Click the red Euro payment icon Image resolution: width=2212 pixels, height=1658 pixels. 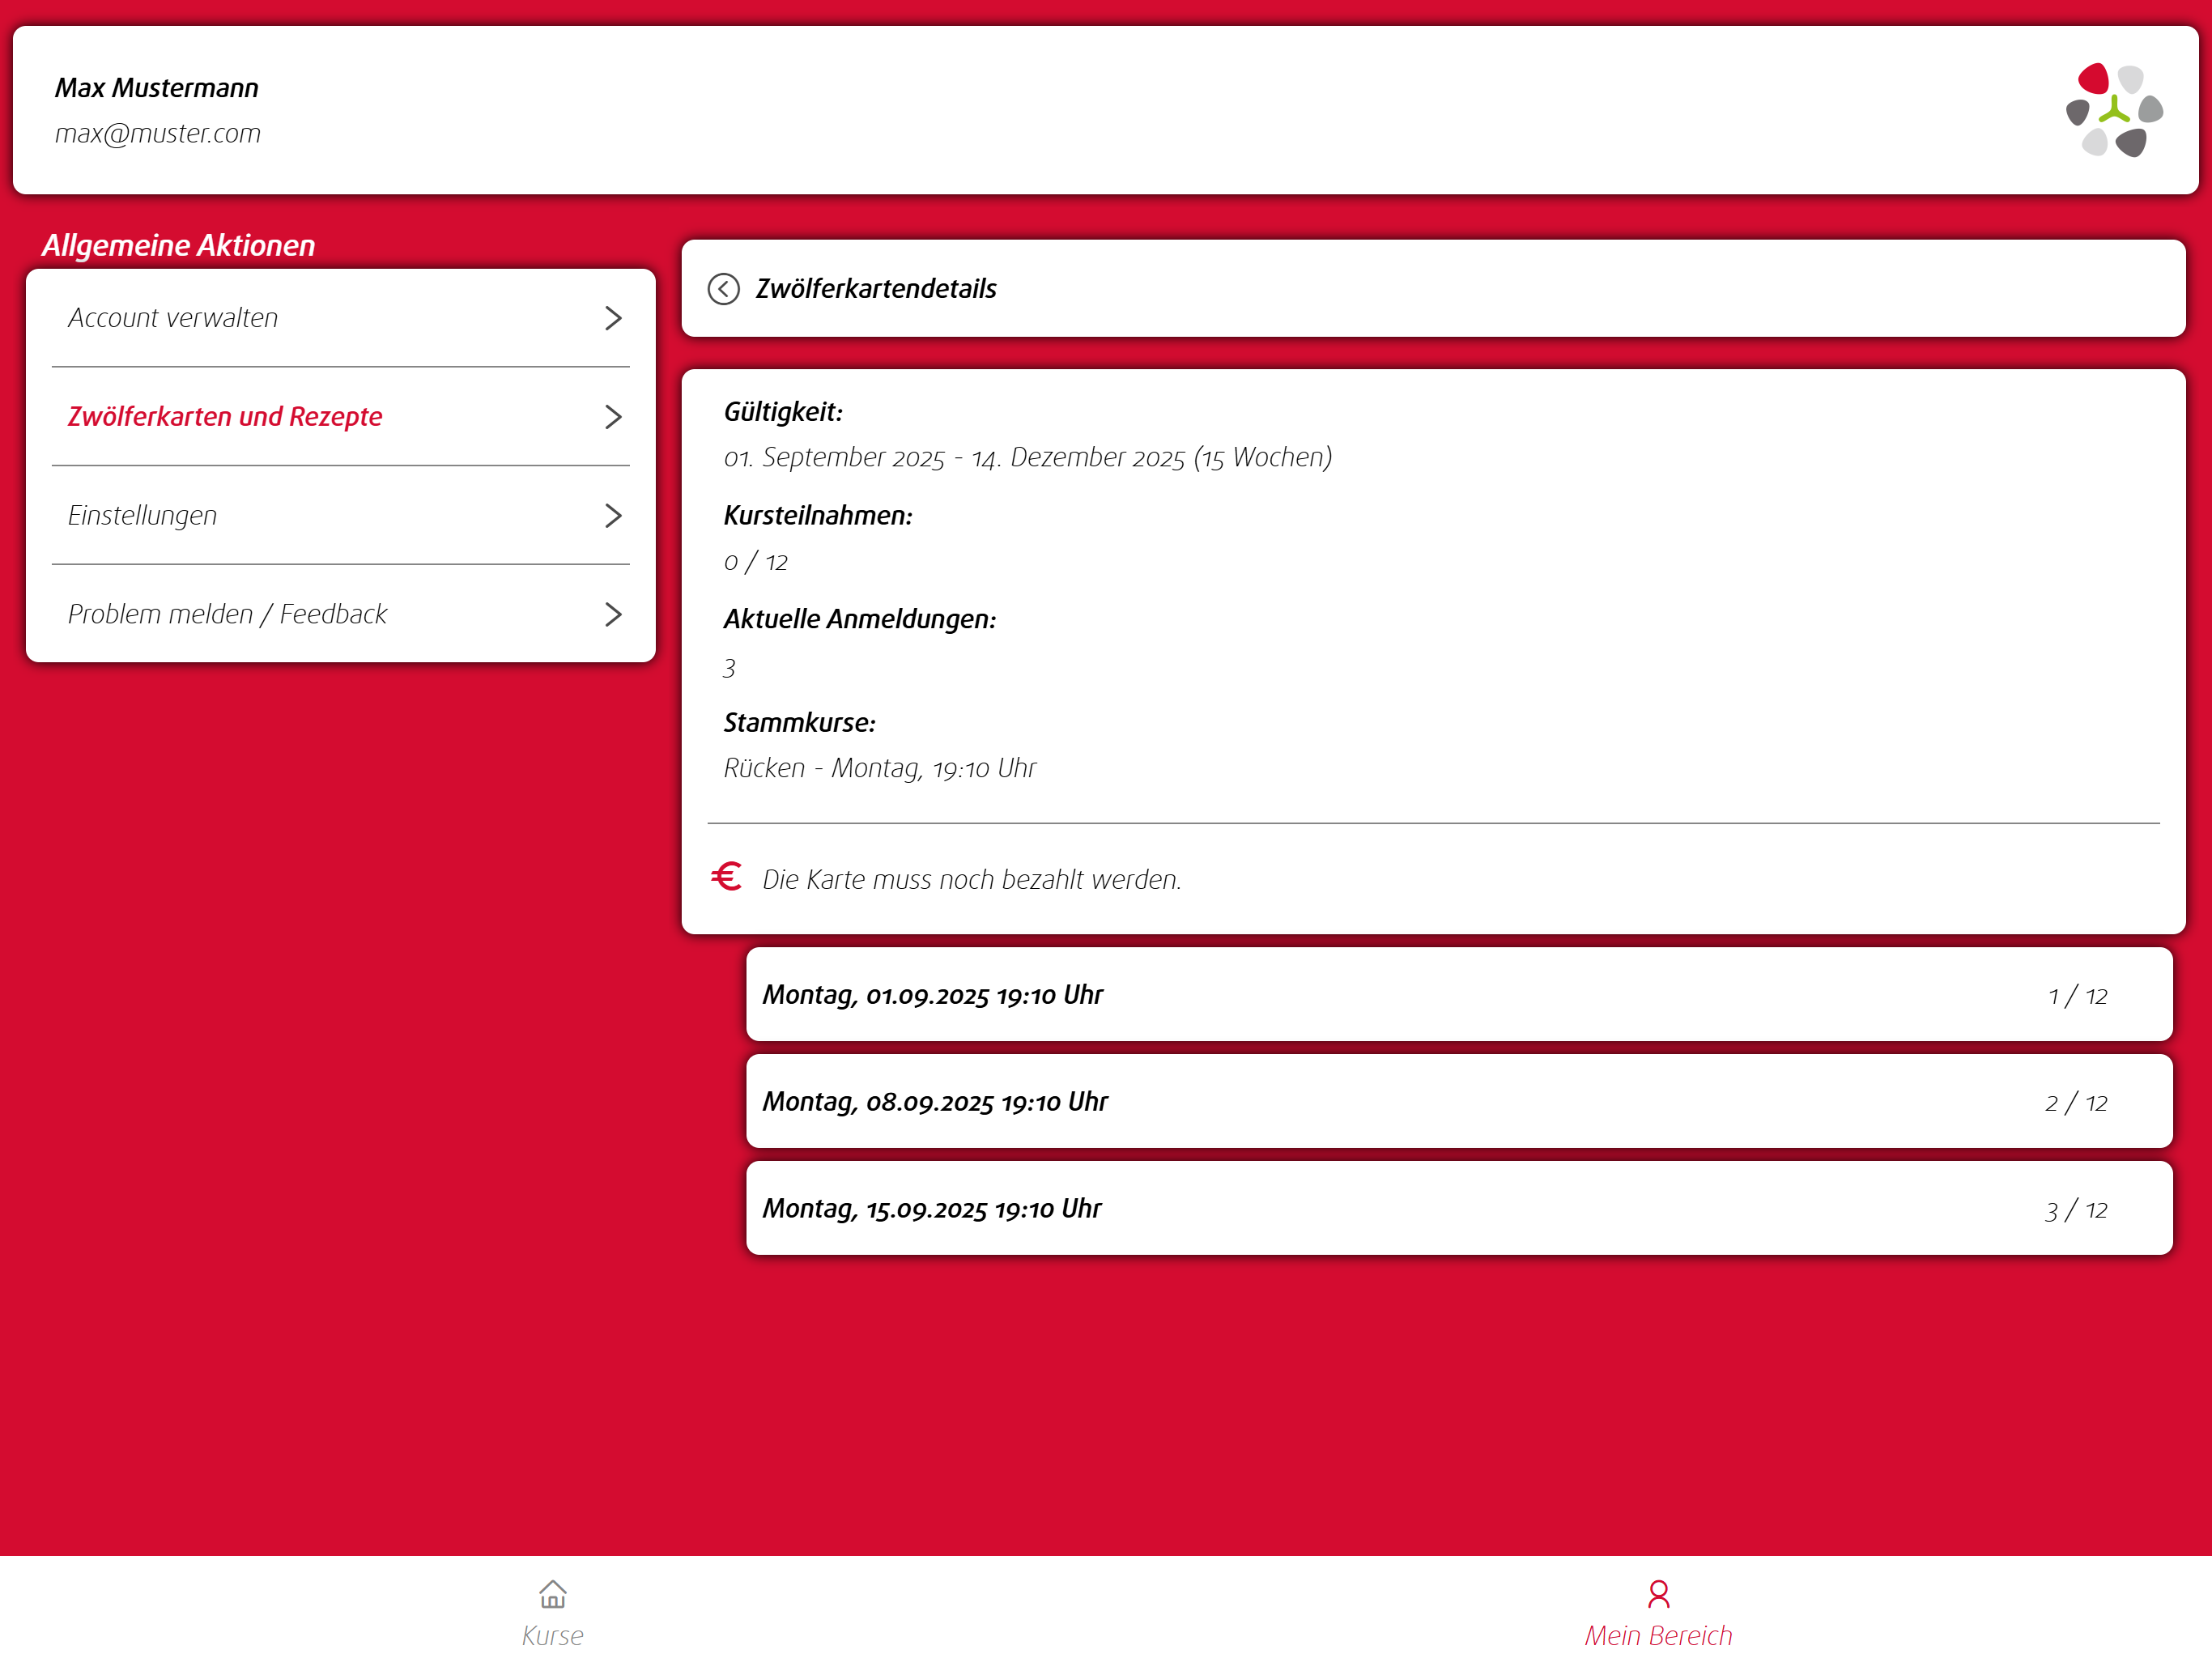click(x=726, y=876)
